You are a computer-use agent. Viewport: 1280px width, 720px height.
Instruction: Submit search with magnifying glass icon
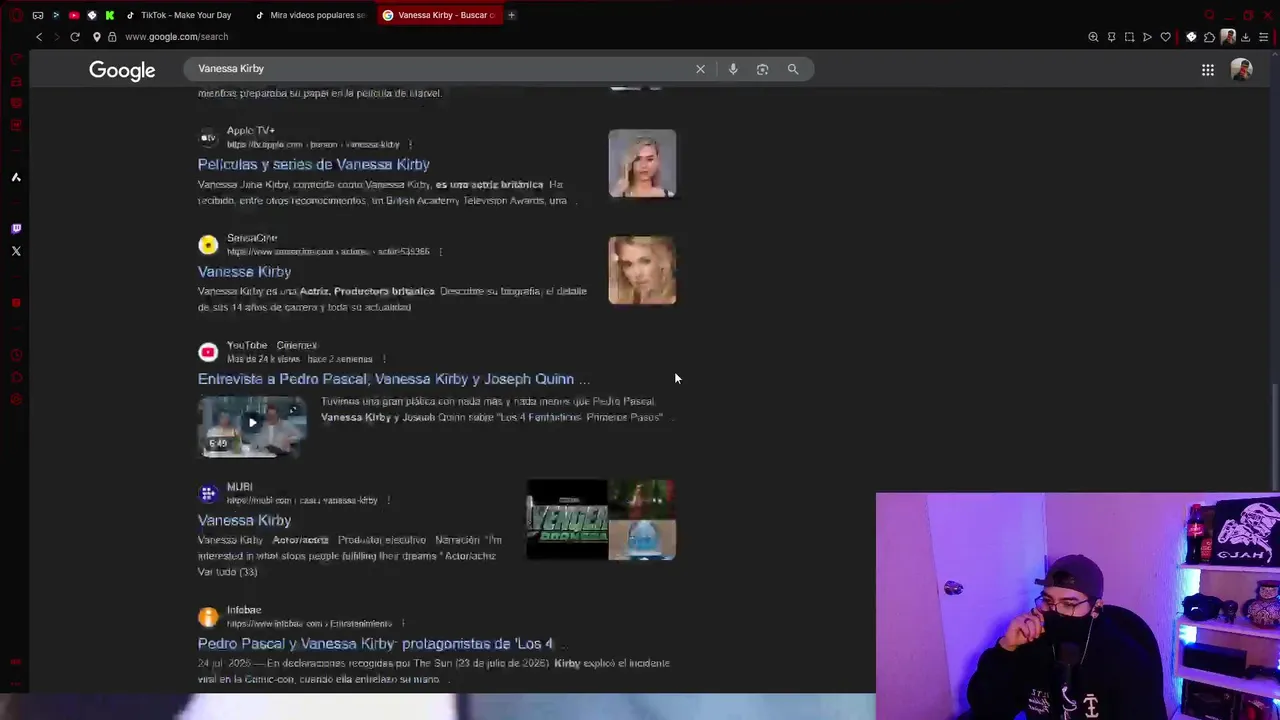[x=793, y=69]
